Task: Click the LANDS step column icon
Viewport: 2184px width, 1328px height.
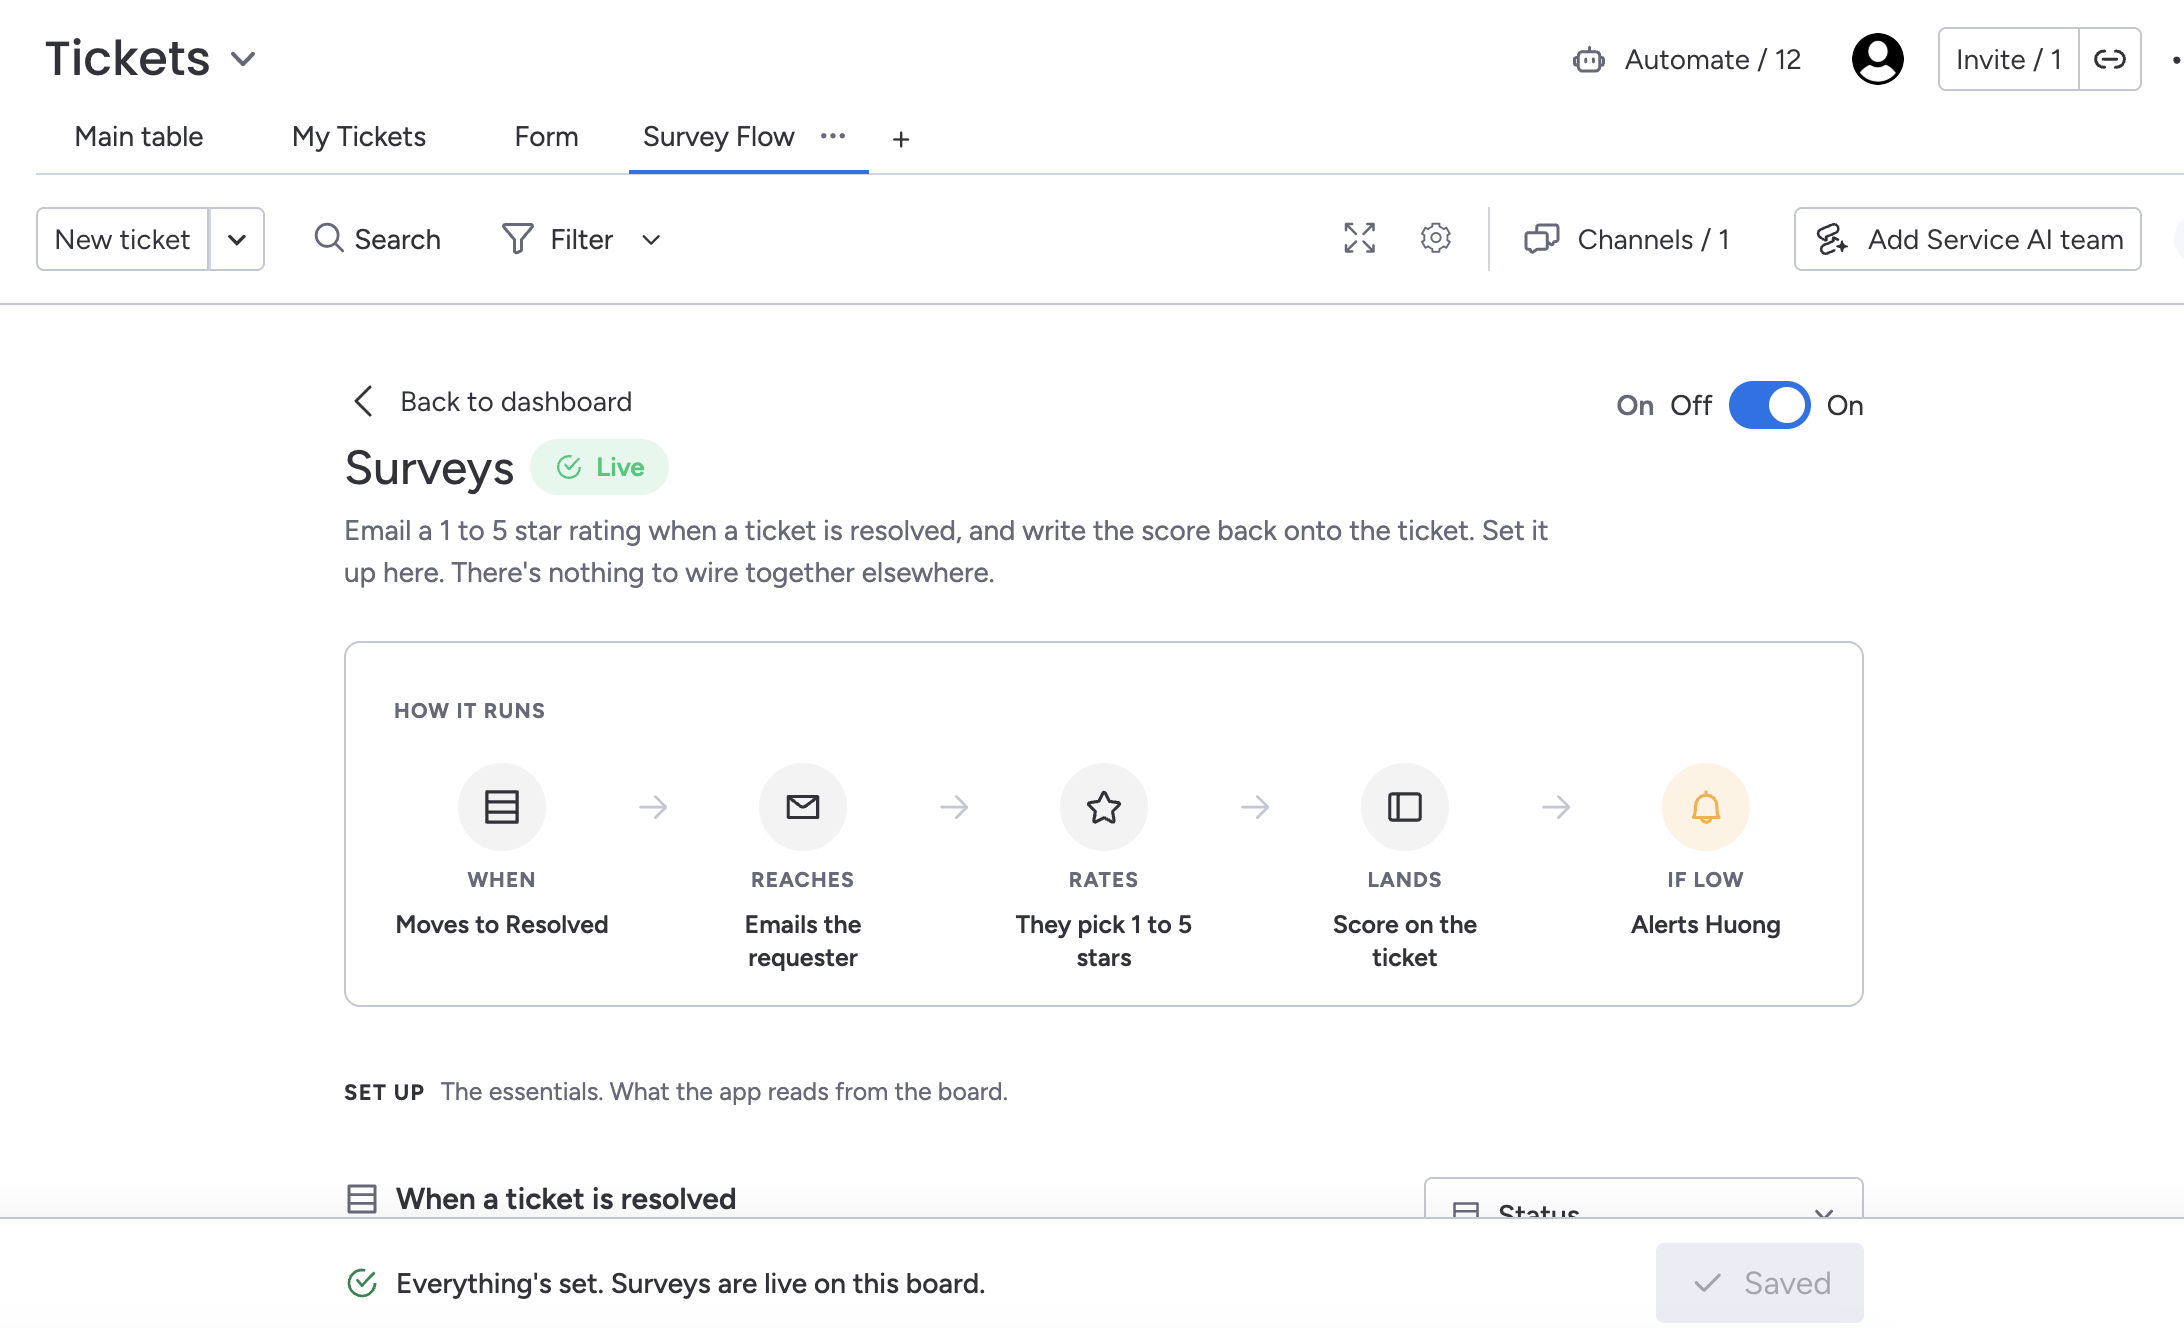Action: pyautogui.click(x=1404, y=806)
